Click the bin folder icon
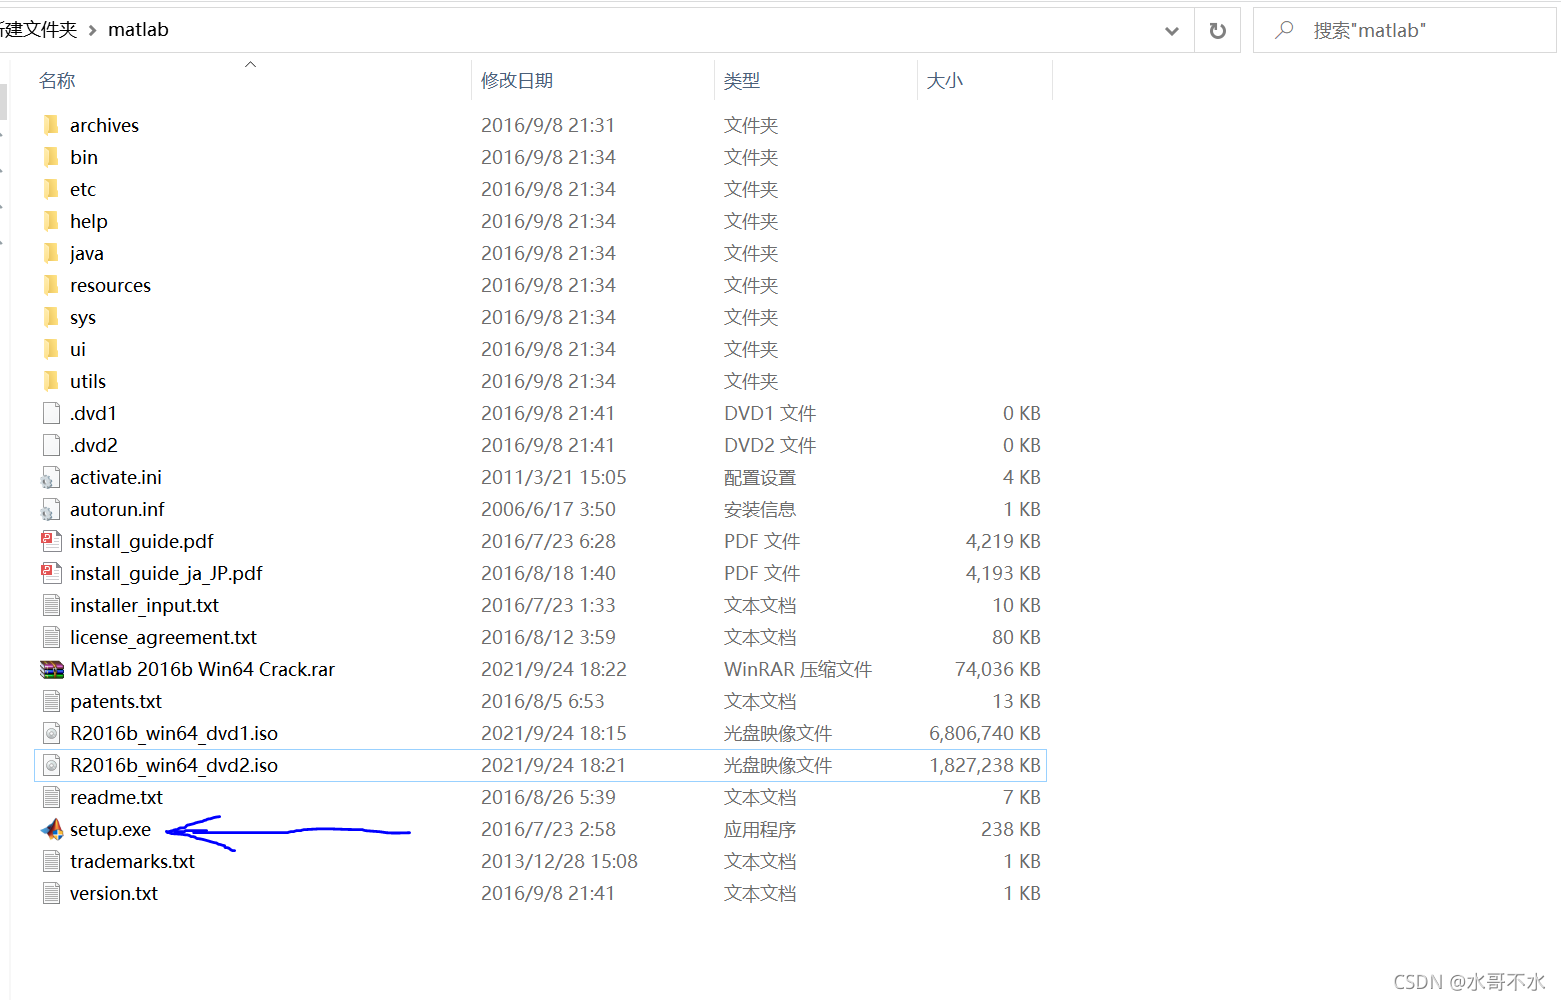This screenshot has width=1561, height=1000. click(x=51, y=157)
